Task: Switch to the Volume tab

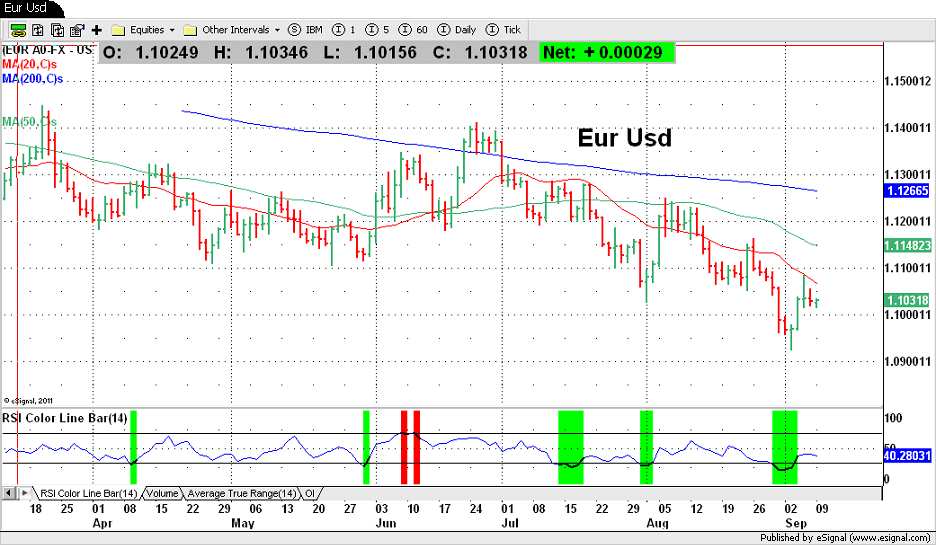Action: click(x=162, y=494)
